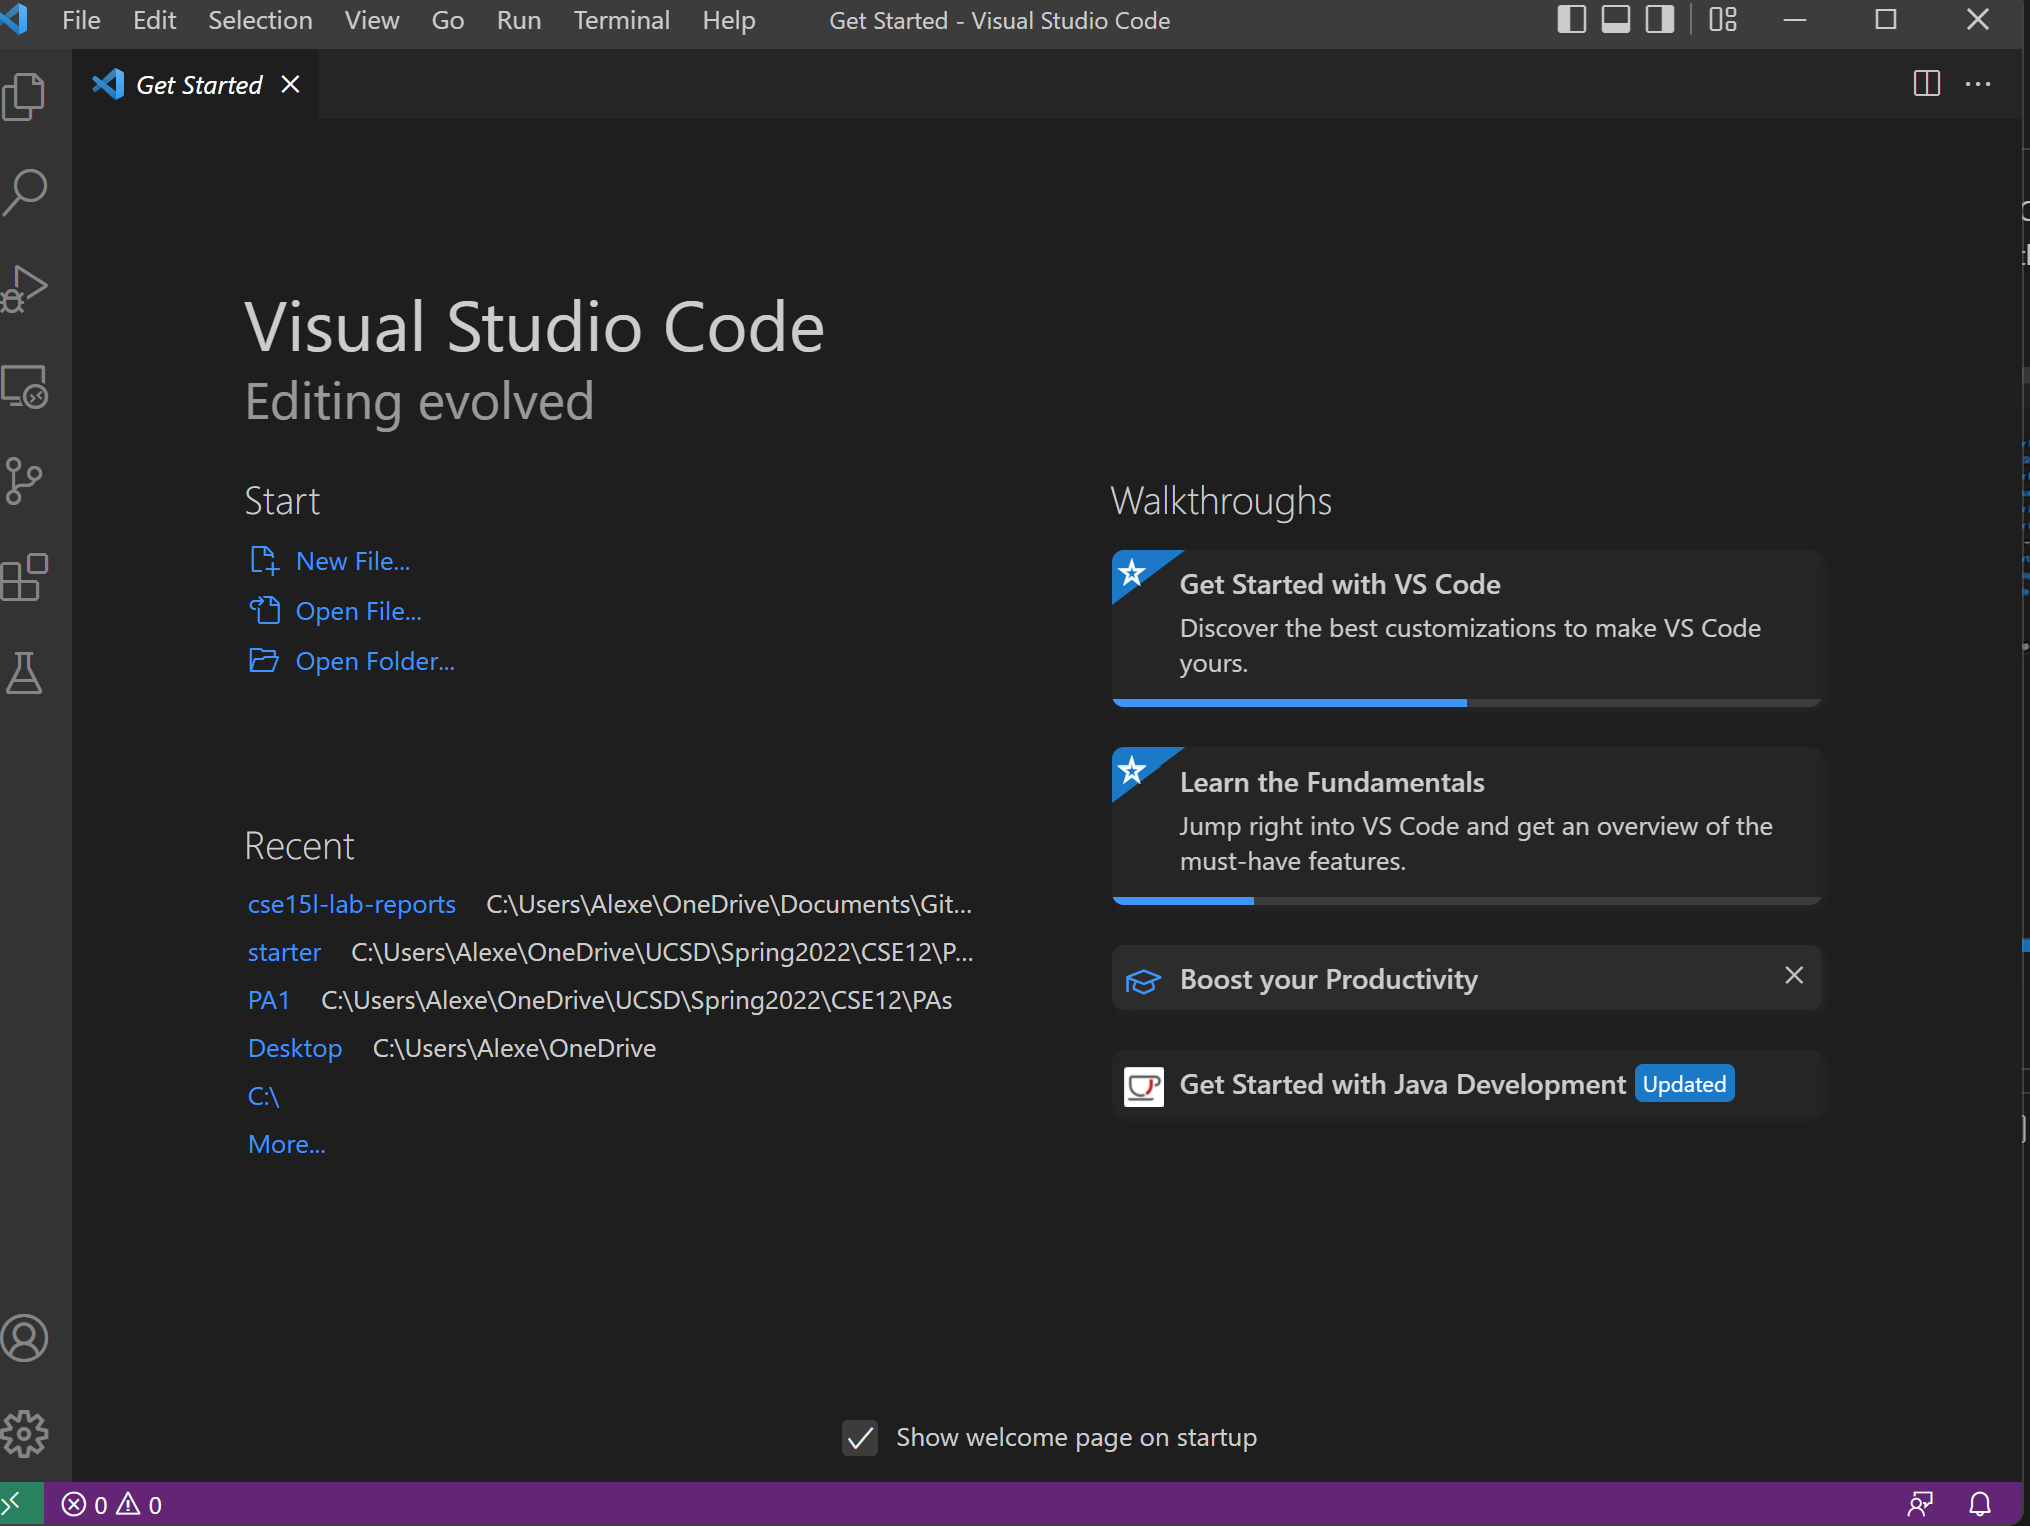Open the Explorer view in activity bar

click(x=24, y=97)
